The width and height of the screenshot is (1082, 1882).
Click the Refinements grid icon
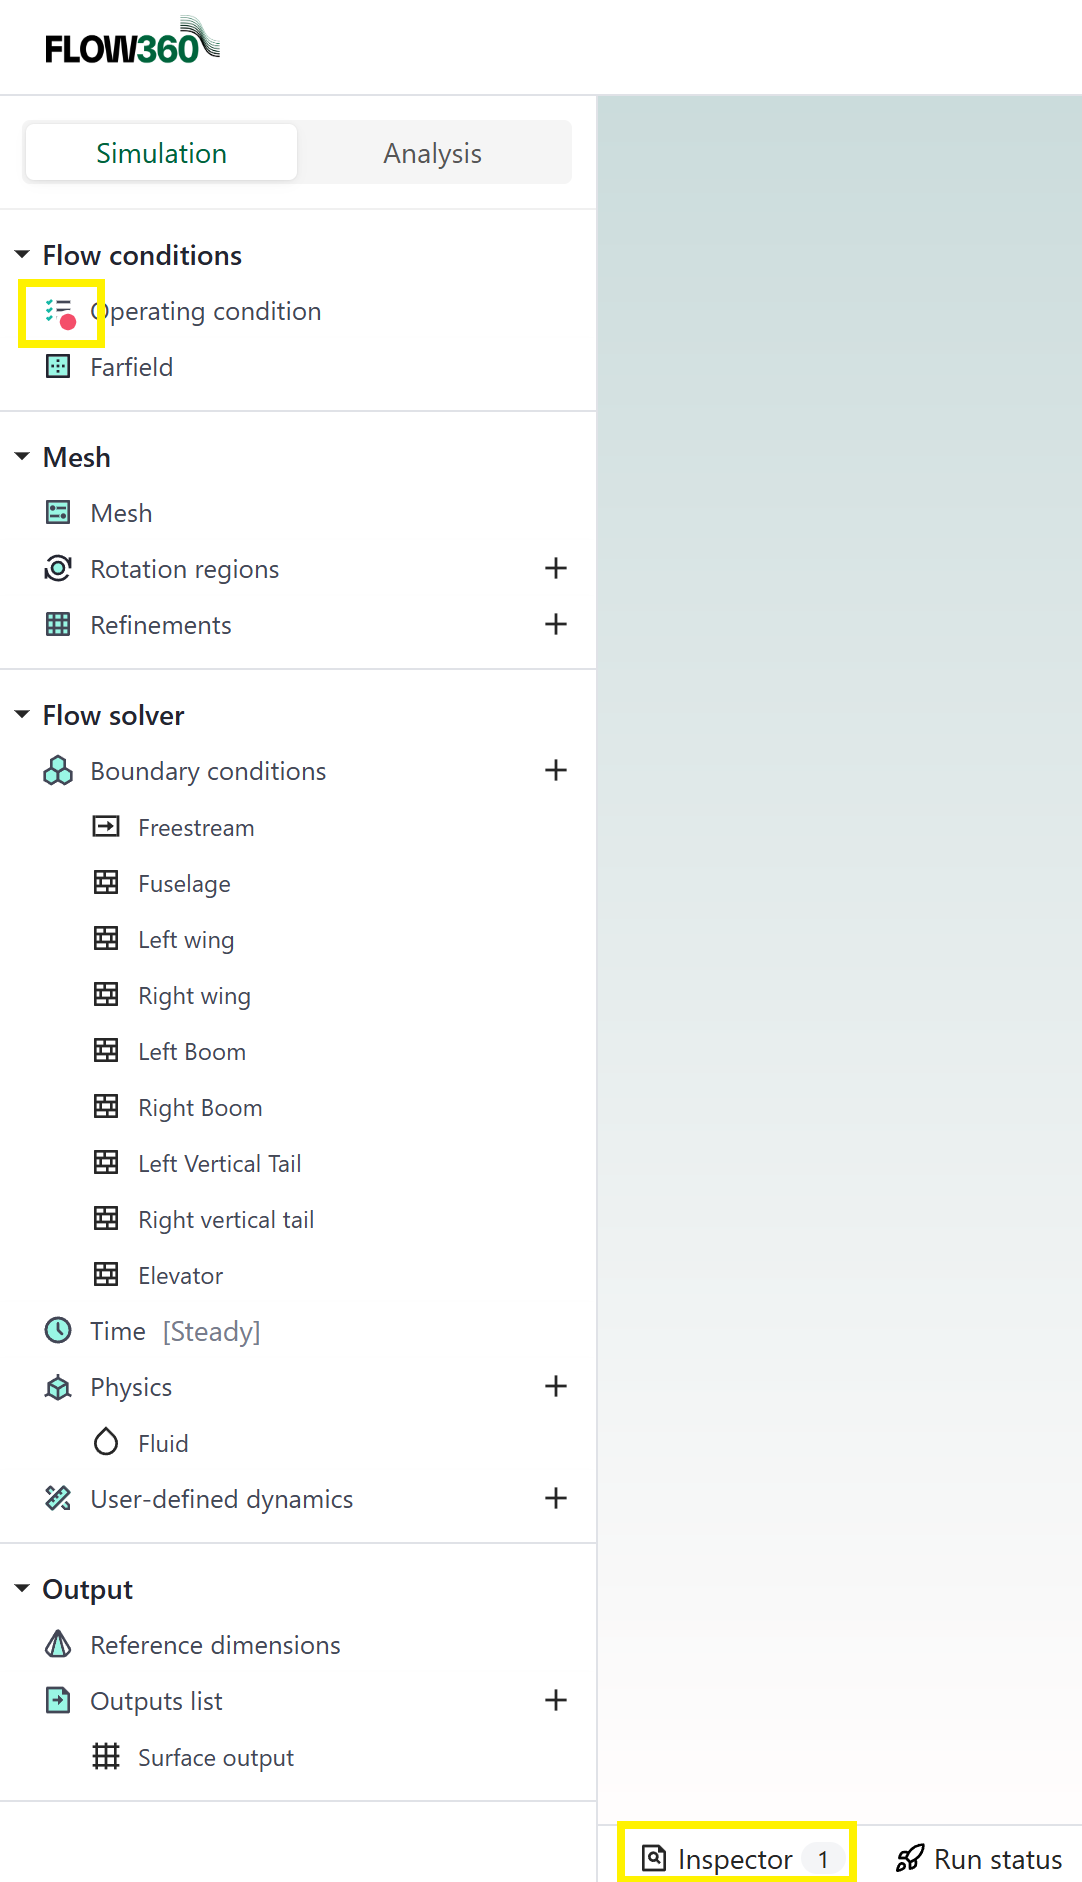tap(58, 625)
